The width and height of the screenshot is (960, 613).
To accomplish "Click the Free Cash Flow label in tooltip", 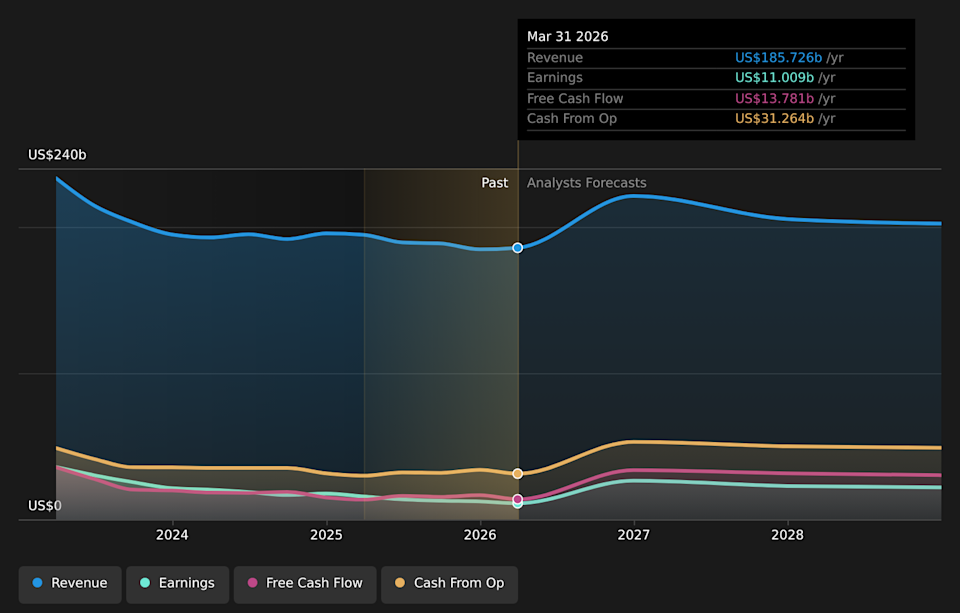I will tap(575, 99).
